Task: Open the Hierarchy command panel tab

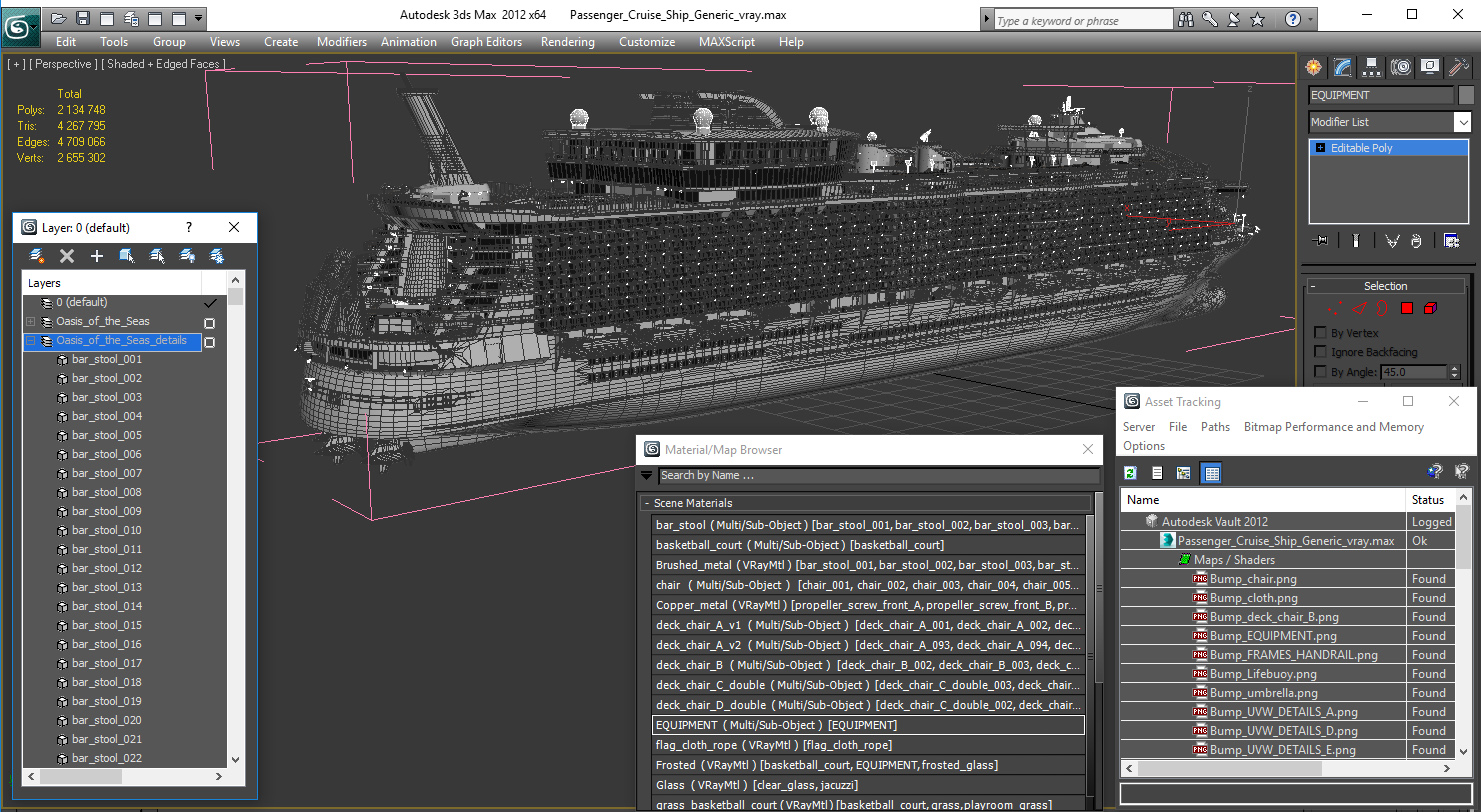Action: [x=1371, y=67]
